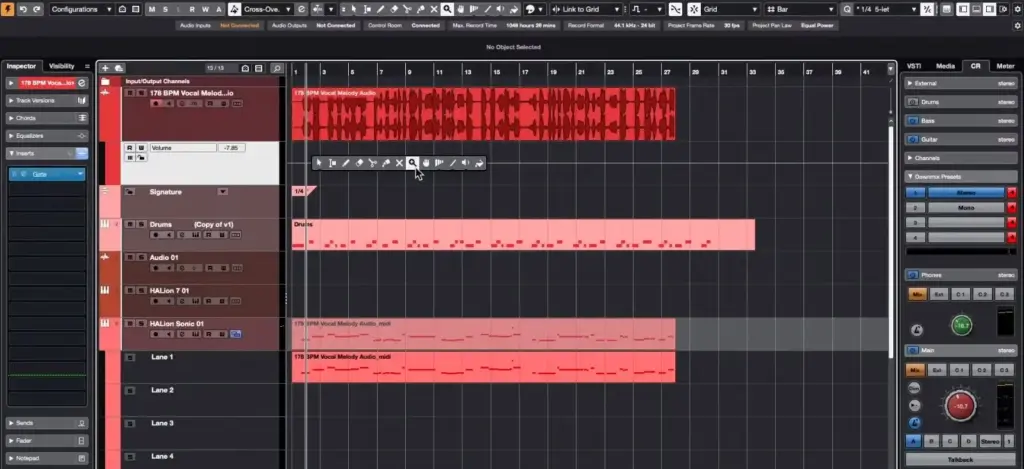Viewport: 1024px width, 469px height.
Task: Open the Bar grid type dropdown
Action: point(801,9)
